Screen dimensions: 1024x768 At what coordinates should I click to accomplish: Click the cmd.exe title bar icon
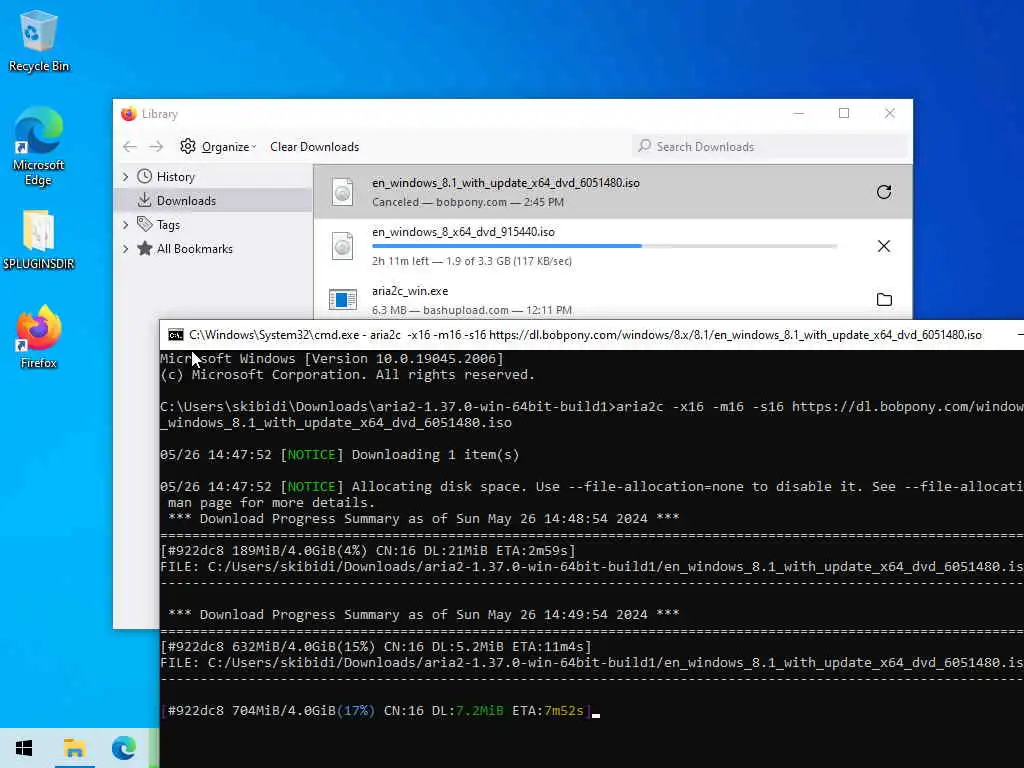click(x=176, y=335)
